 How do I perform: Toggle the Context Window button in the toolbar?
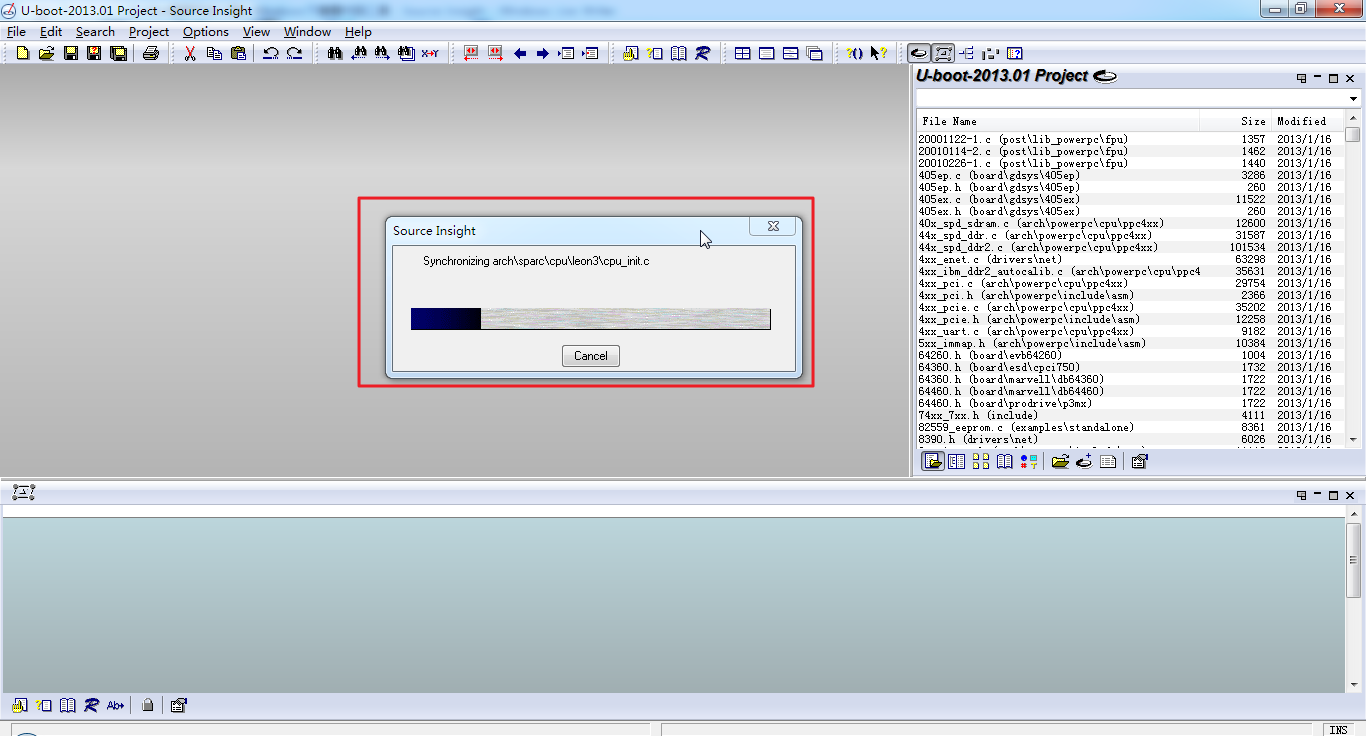(x=943, y=53)
